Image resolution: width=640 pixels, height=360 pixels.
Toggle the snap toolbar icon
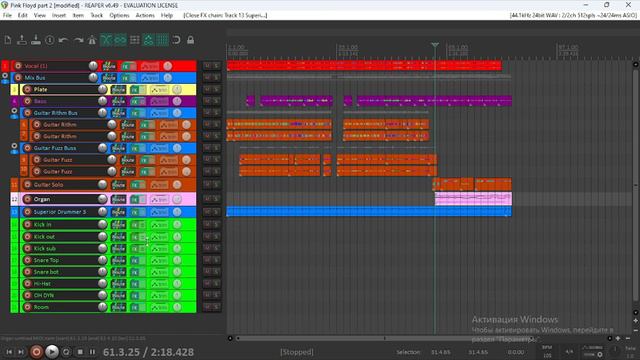176,40
